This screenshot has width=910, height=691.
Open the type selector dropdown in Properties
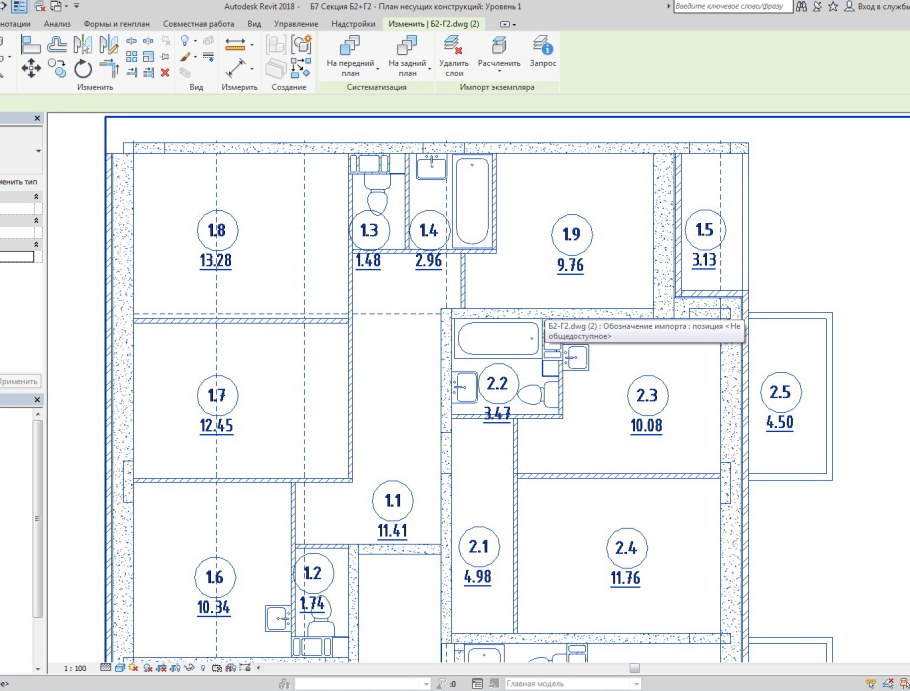tap(38, 151)
